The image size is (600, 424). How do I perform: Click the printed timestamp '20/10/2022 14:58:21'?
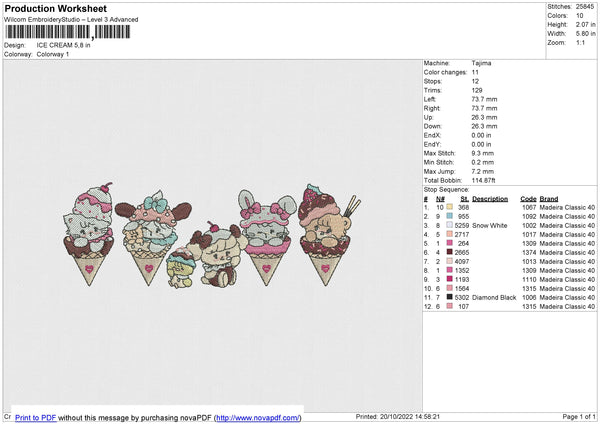pyautogui.click(x=410, y=417)
